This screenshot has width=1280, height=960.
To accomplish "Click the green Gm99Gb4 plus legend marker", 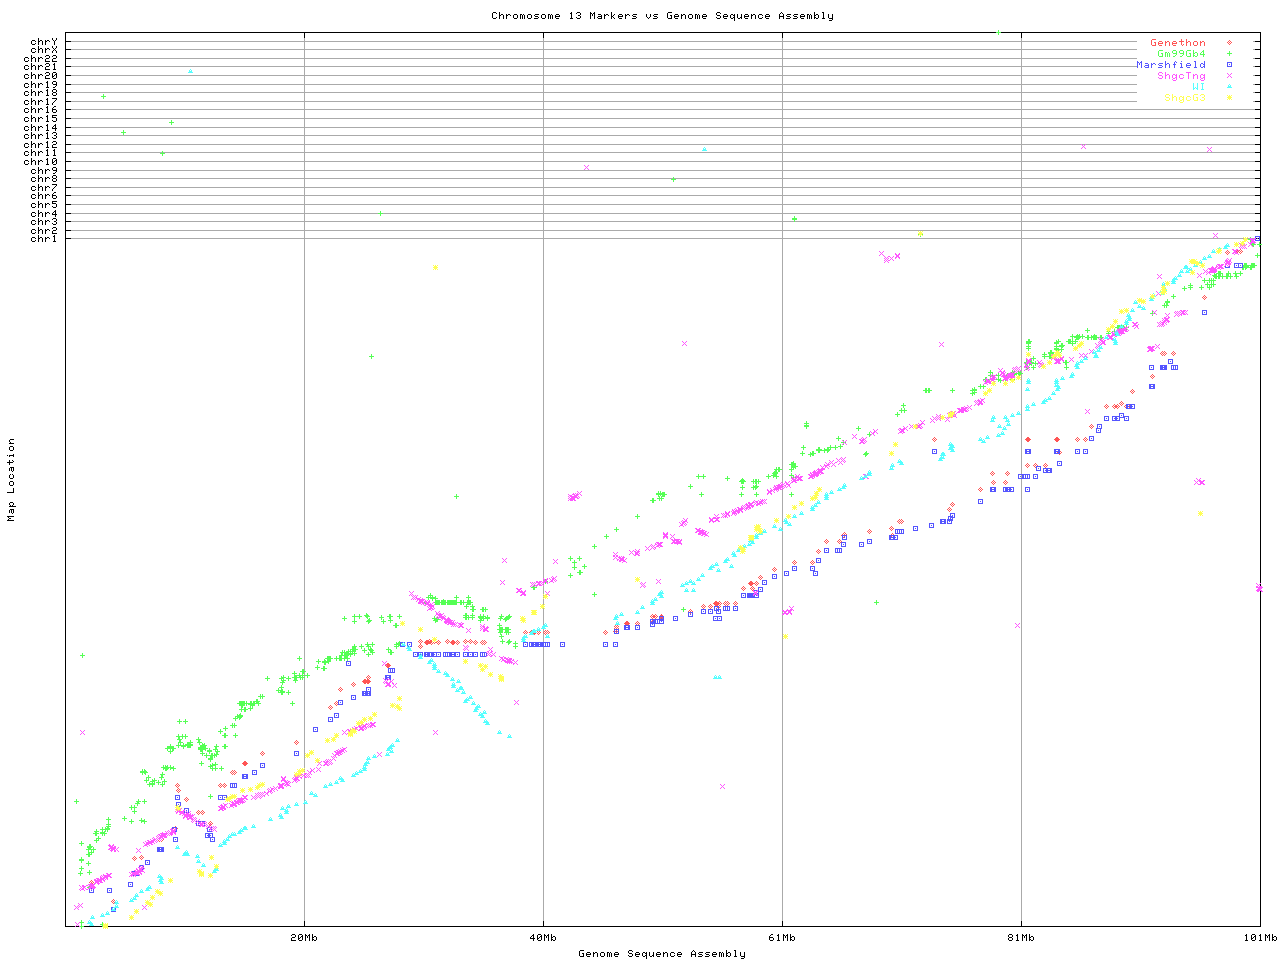I will pyautogui.click(x=1229, y=54).
